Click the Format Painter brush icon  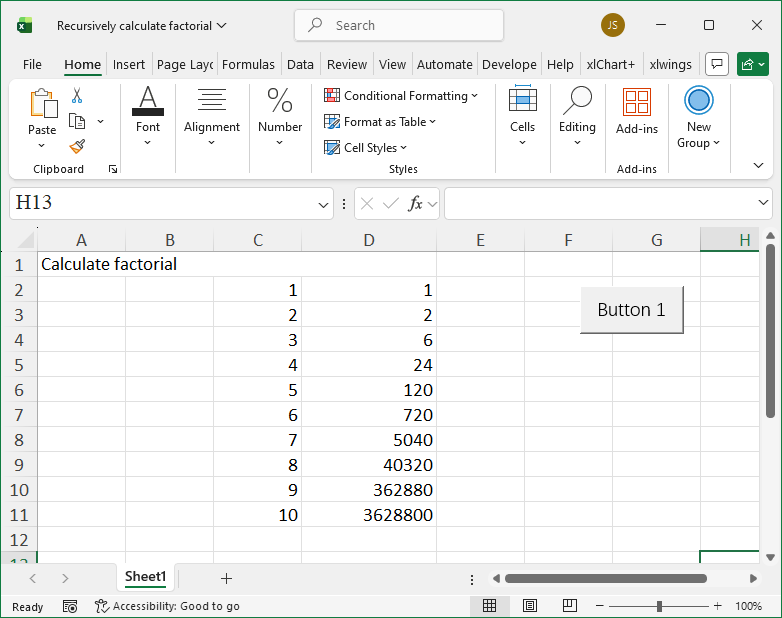coord(77,146)
